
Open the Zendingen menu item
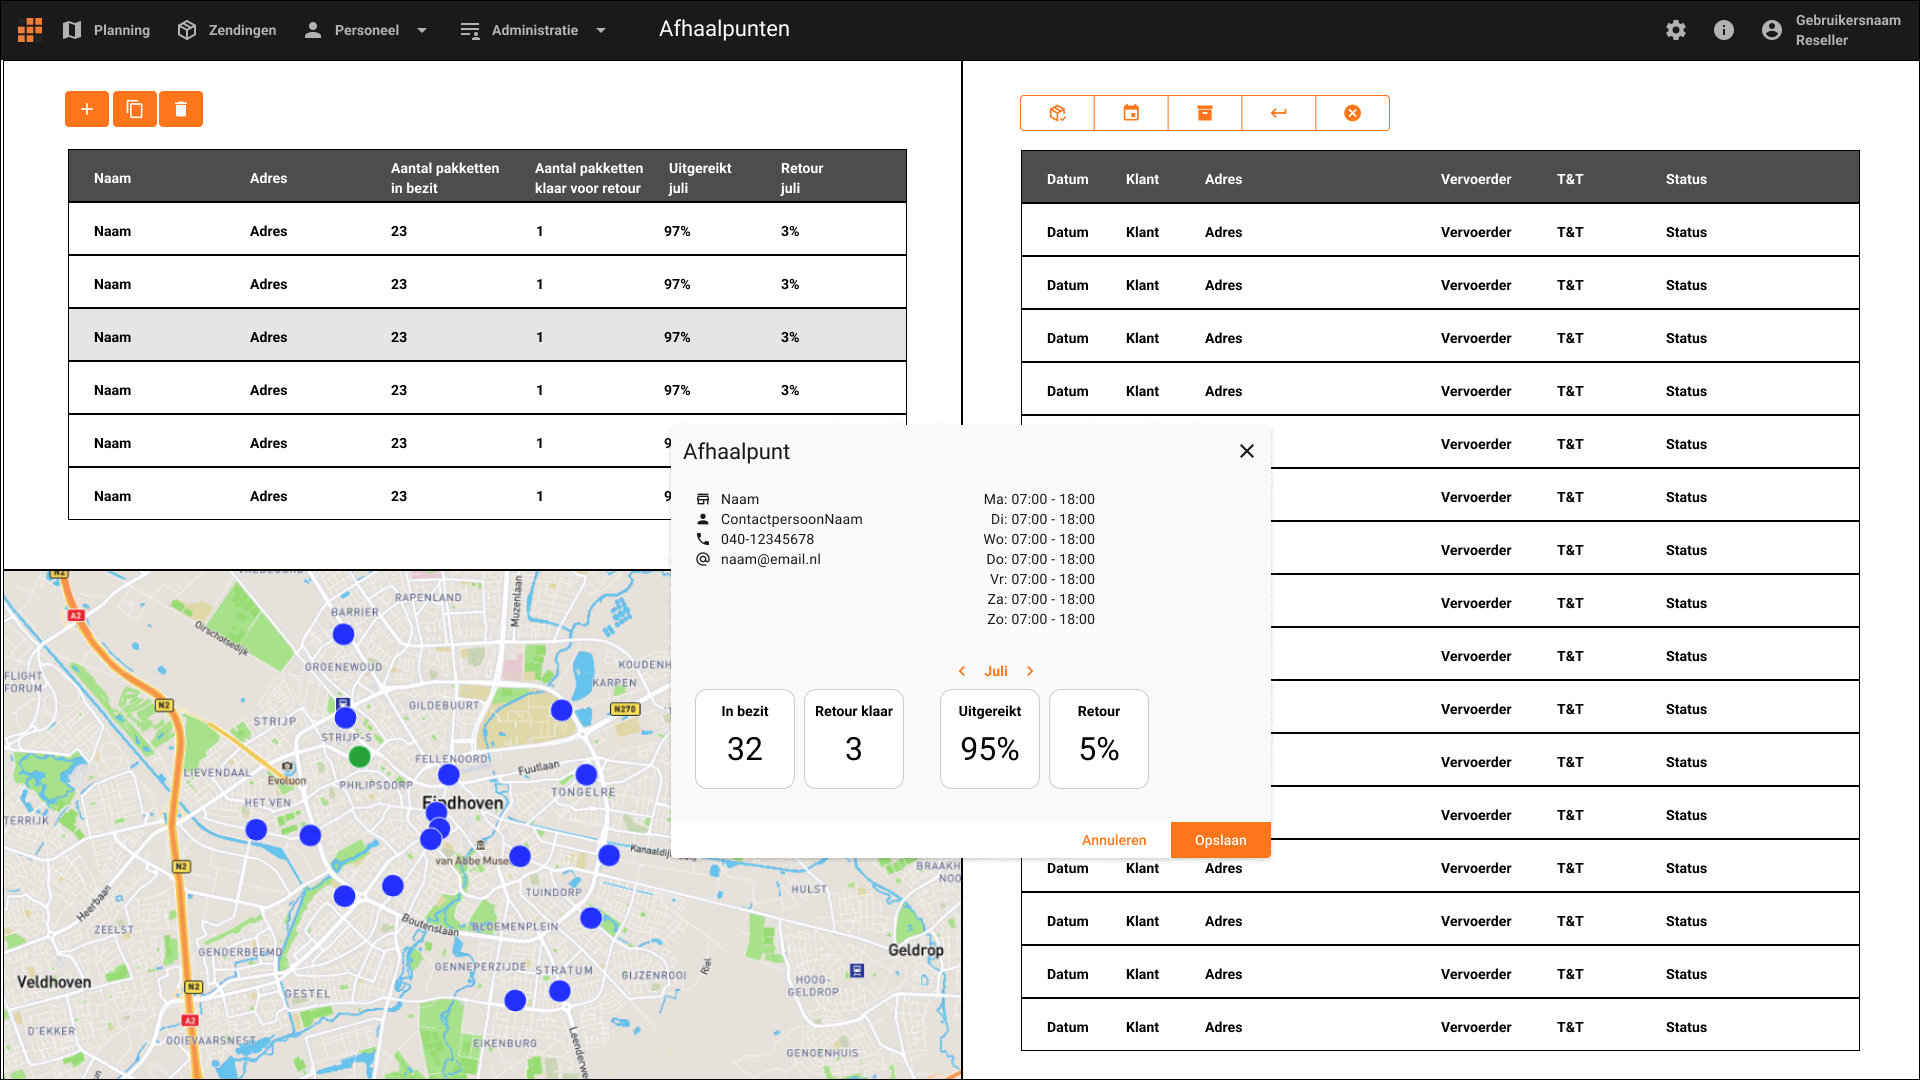[227, 30]
